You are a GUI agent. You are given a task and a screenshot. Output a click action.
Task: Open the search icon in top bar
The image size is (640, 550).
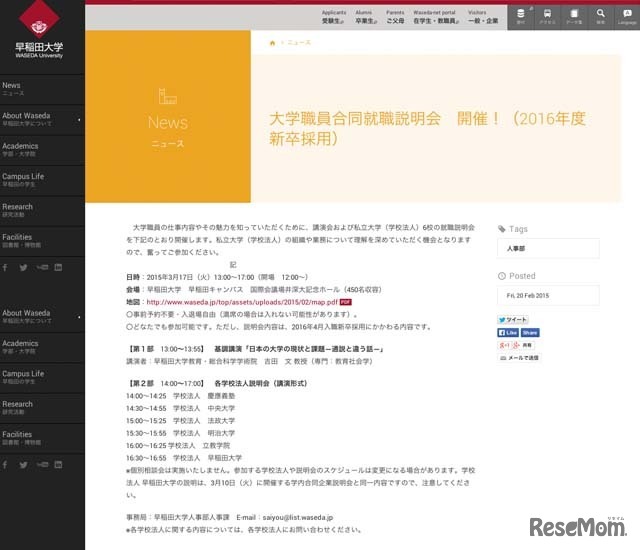click(x=600, y=16)
